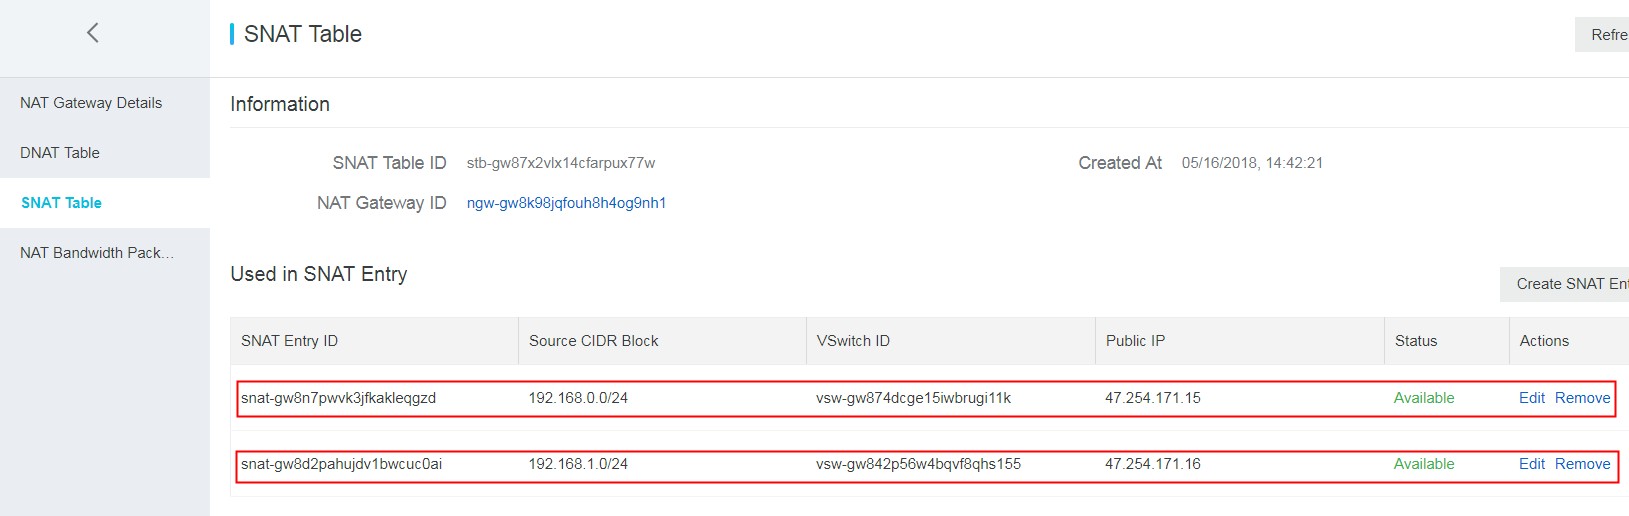Select SNAT Table in sidebar
Image resolution: width=1629 pixels, height=516 pixels.
tap(62, 203)
